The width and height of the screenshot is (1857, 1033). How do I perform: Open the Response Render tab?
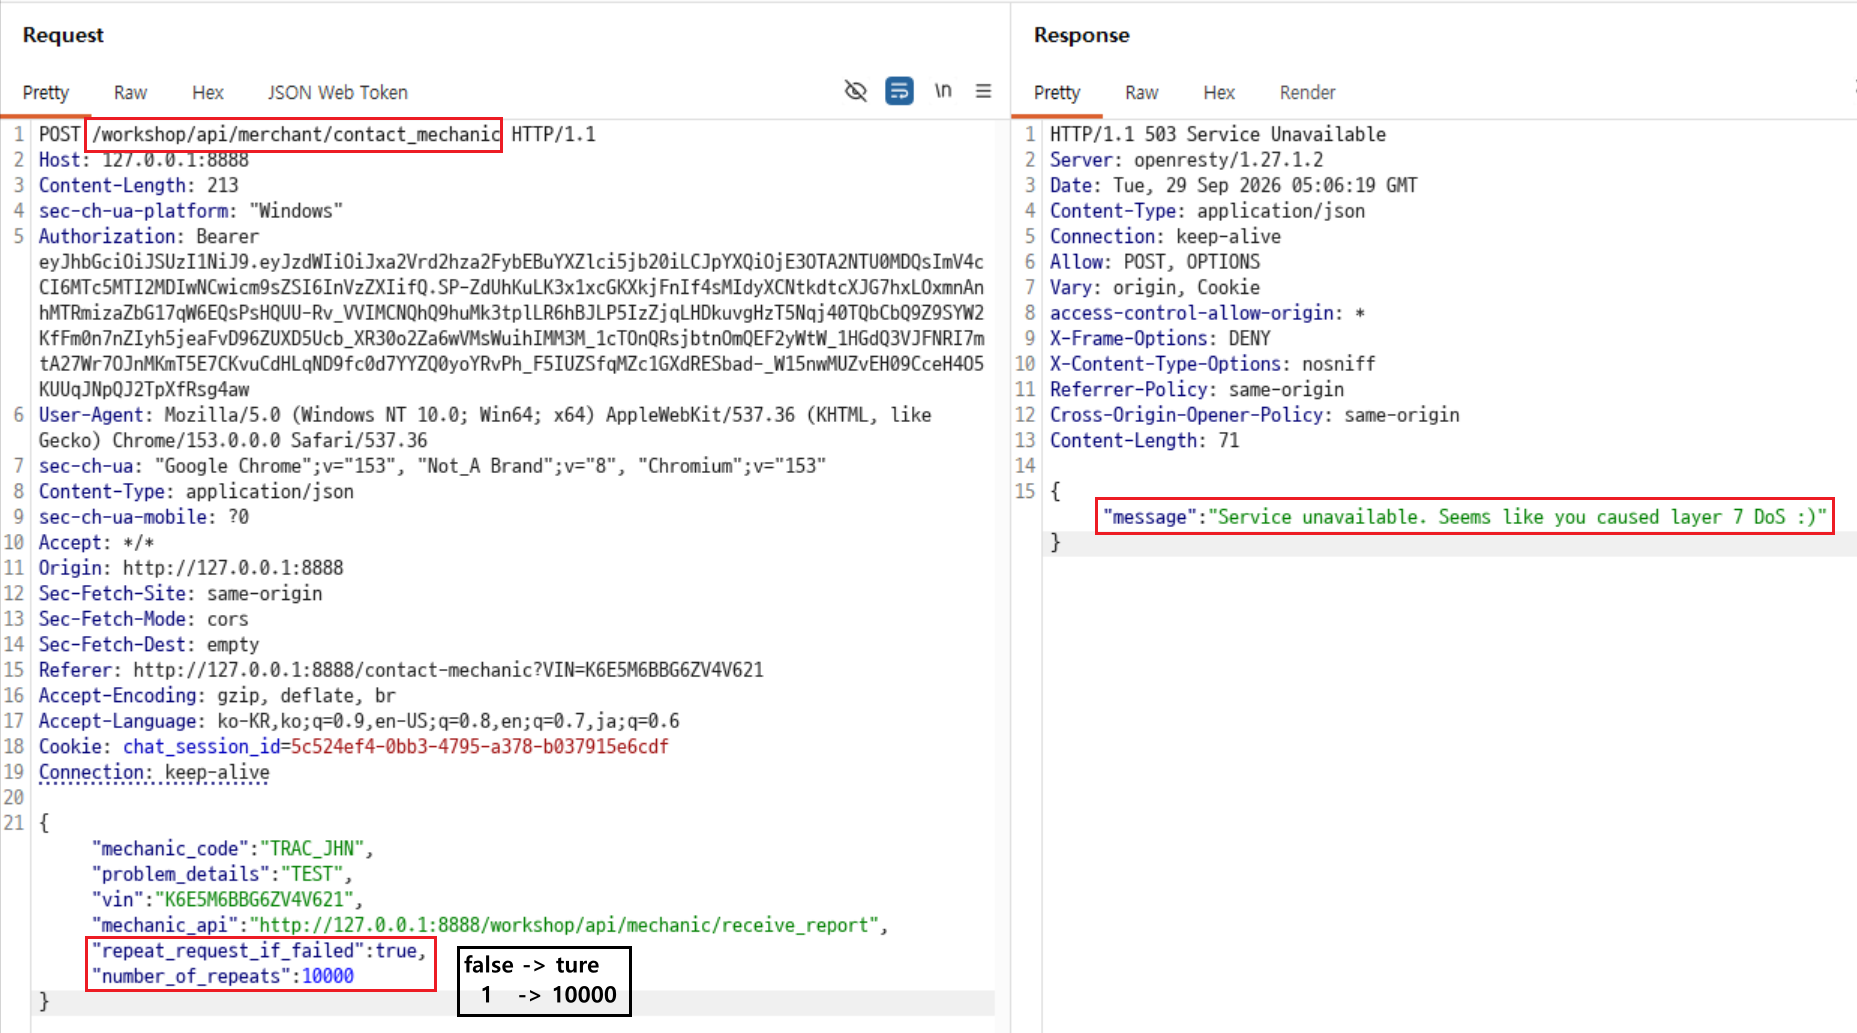pos(1307,92)
